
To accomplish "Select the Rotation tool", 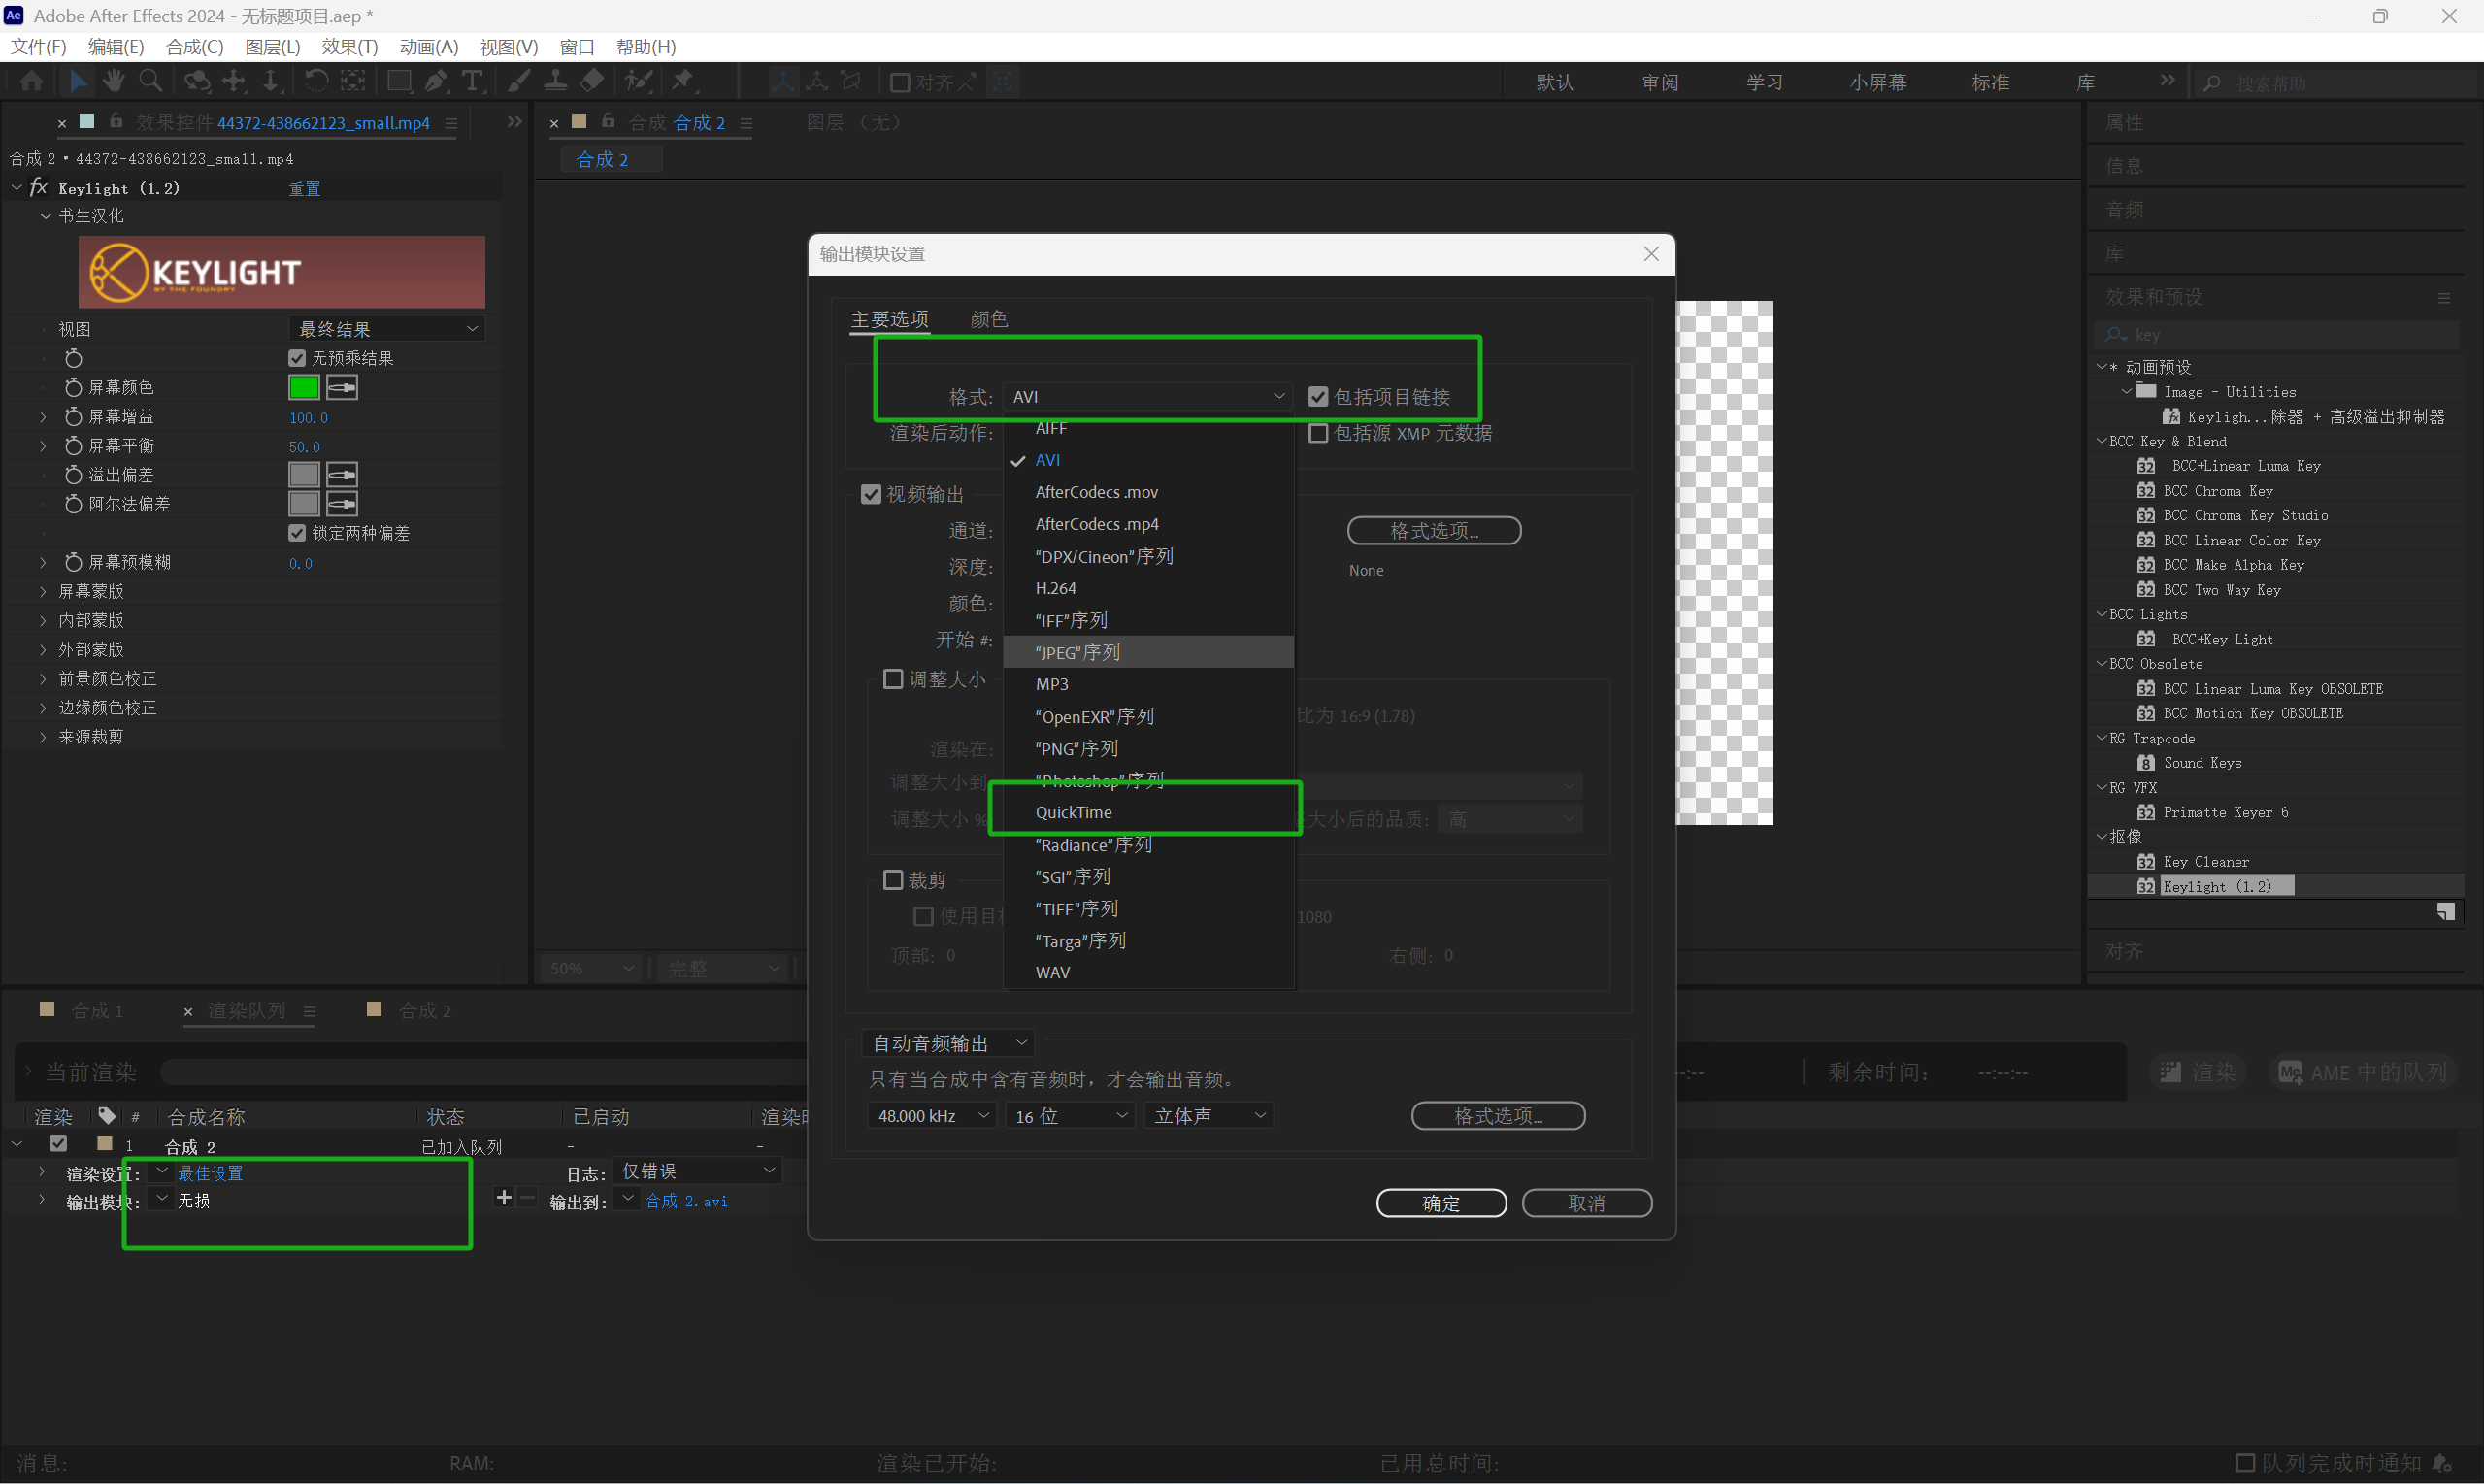I will click(x=316, y=81).
